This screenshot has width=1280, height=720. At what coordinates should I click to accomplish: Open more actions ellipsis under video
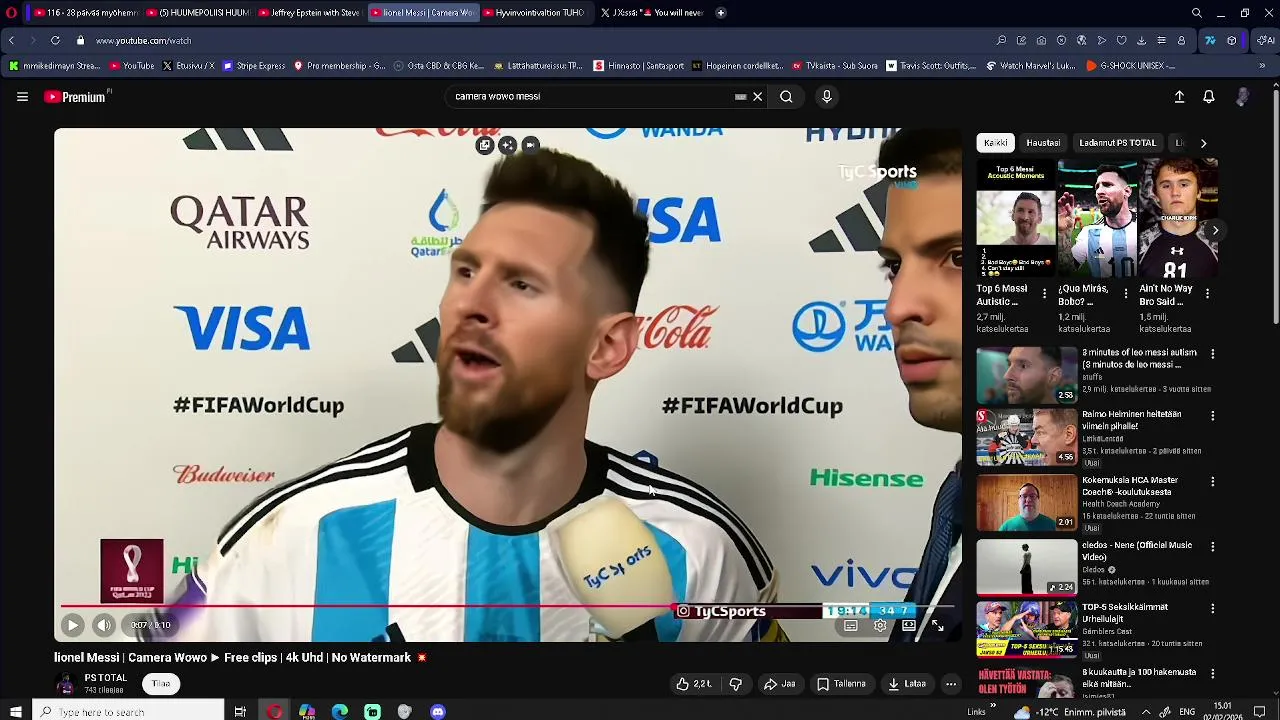click(951, 684)
